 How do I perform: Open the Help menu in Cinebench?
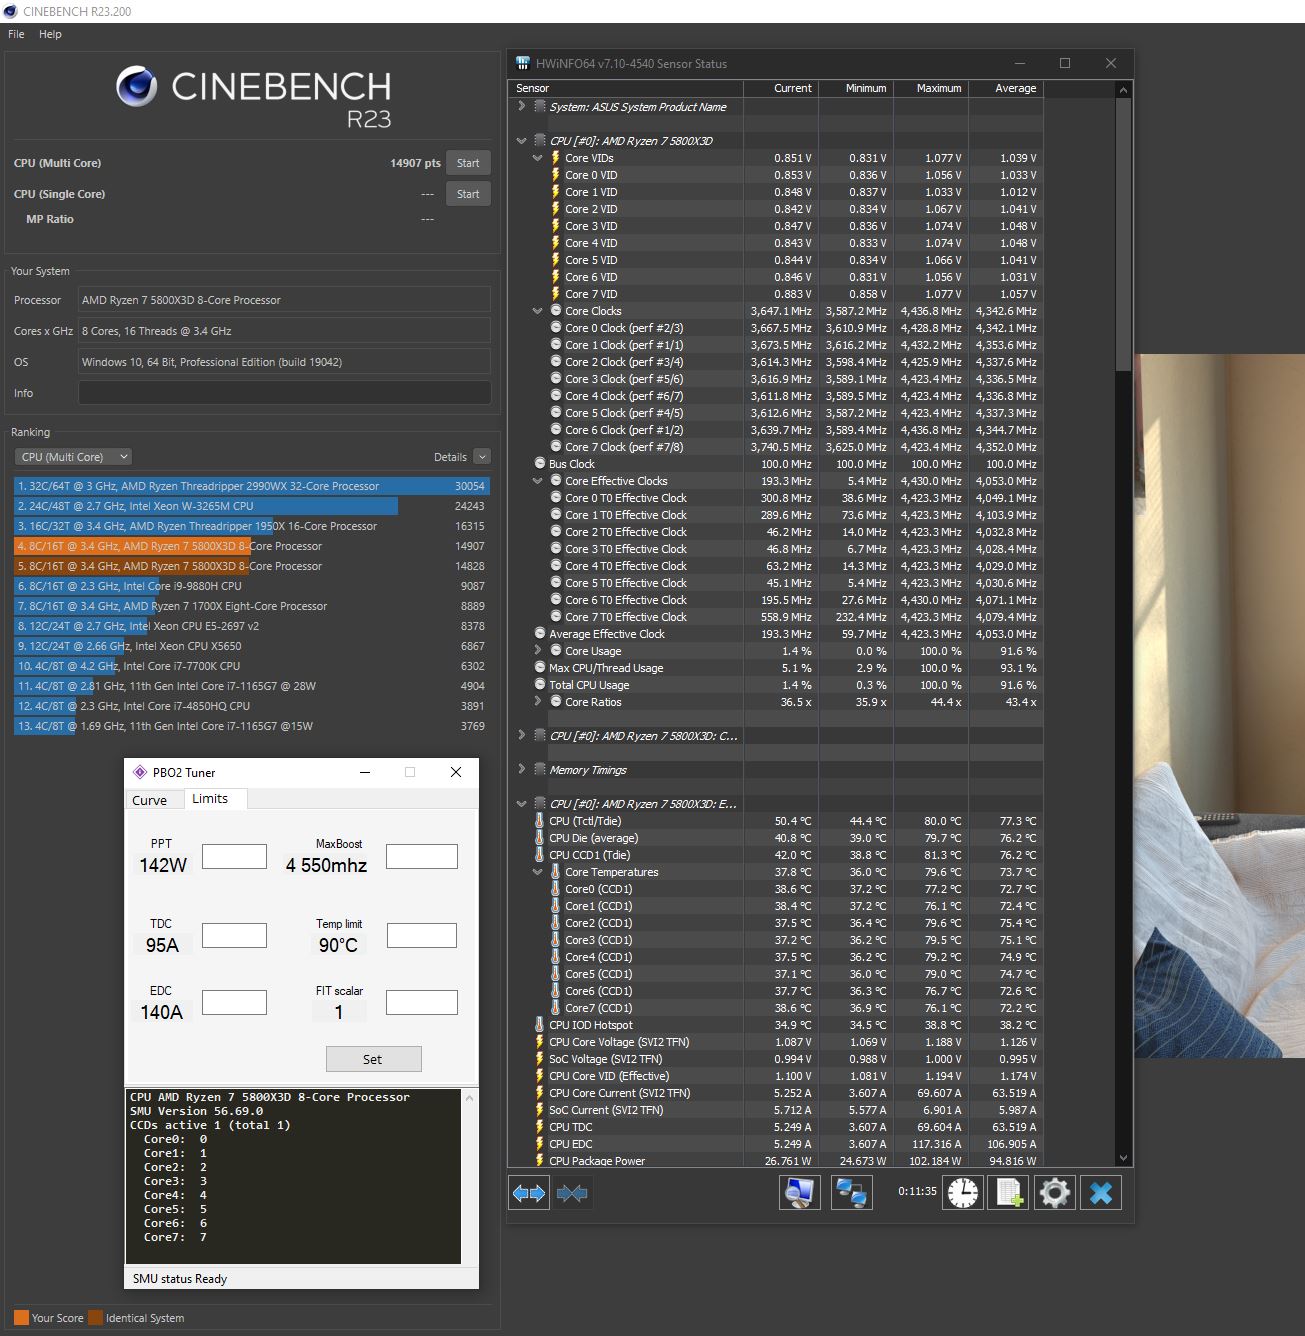tap(50, 34)
